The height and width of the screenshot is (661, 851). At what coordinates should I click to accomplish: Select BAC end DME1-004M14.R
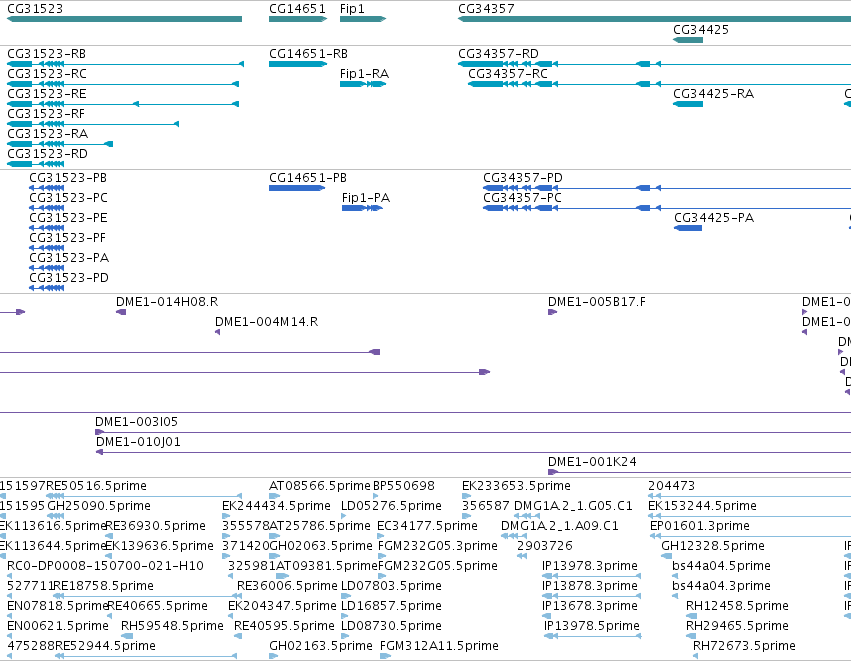pyautogui.click(x=218, y=332)
